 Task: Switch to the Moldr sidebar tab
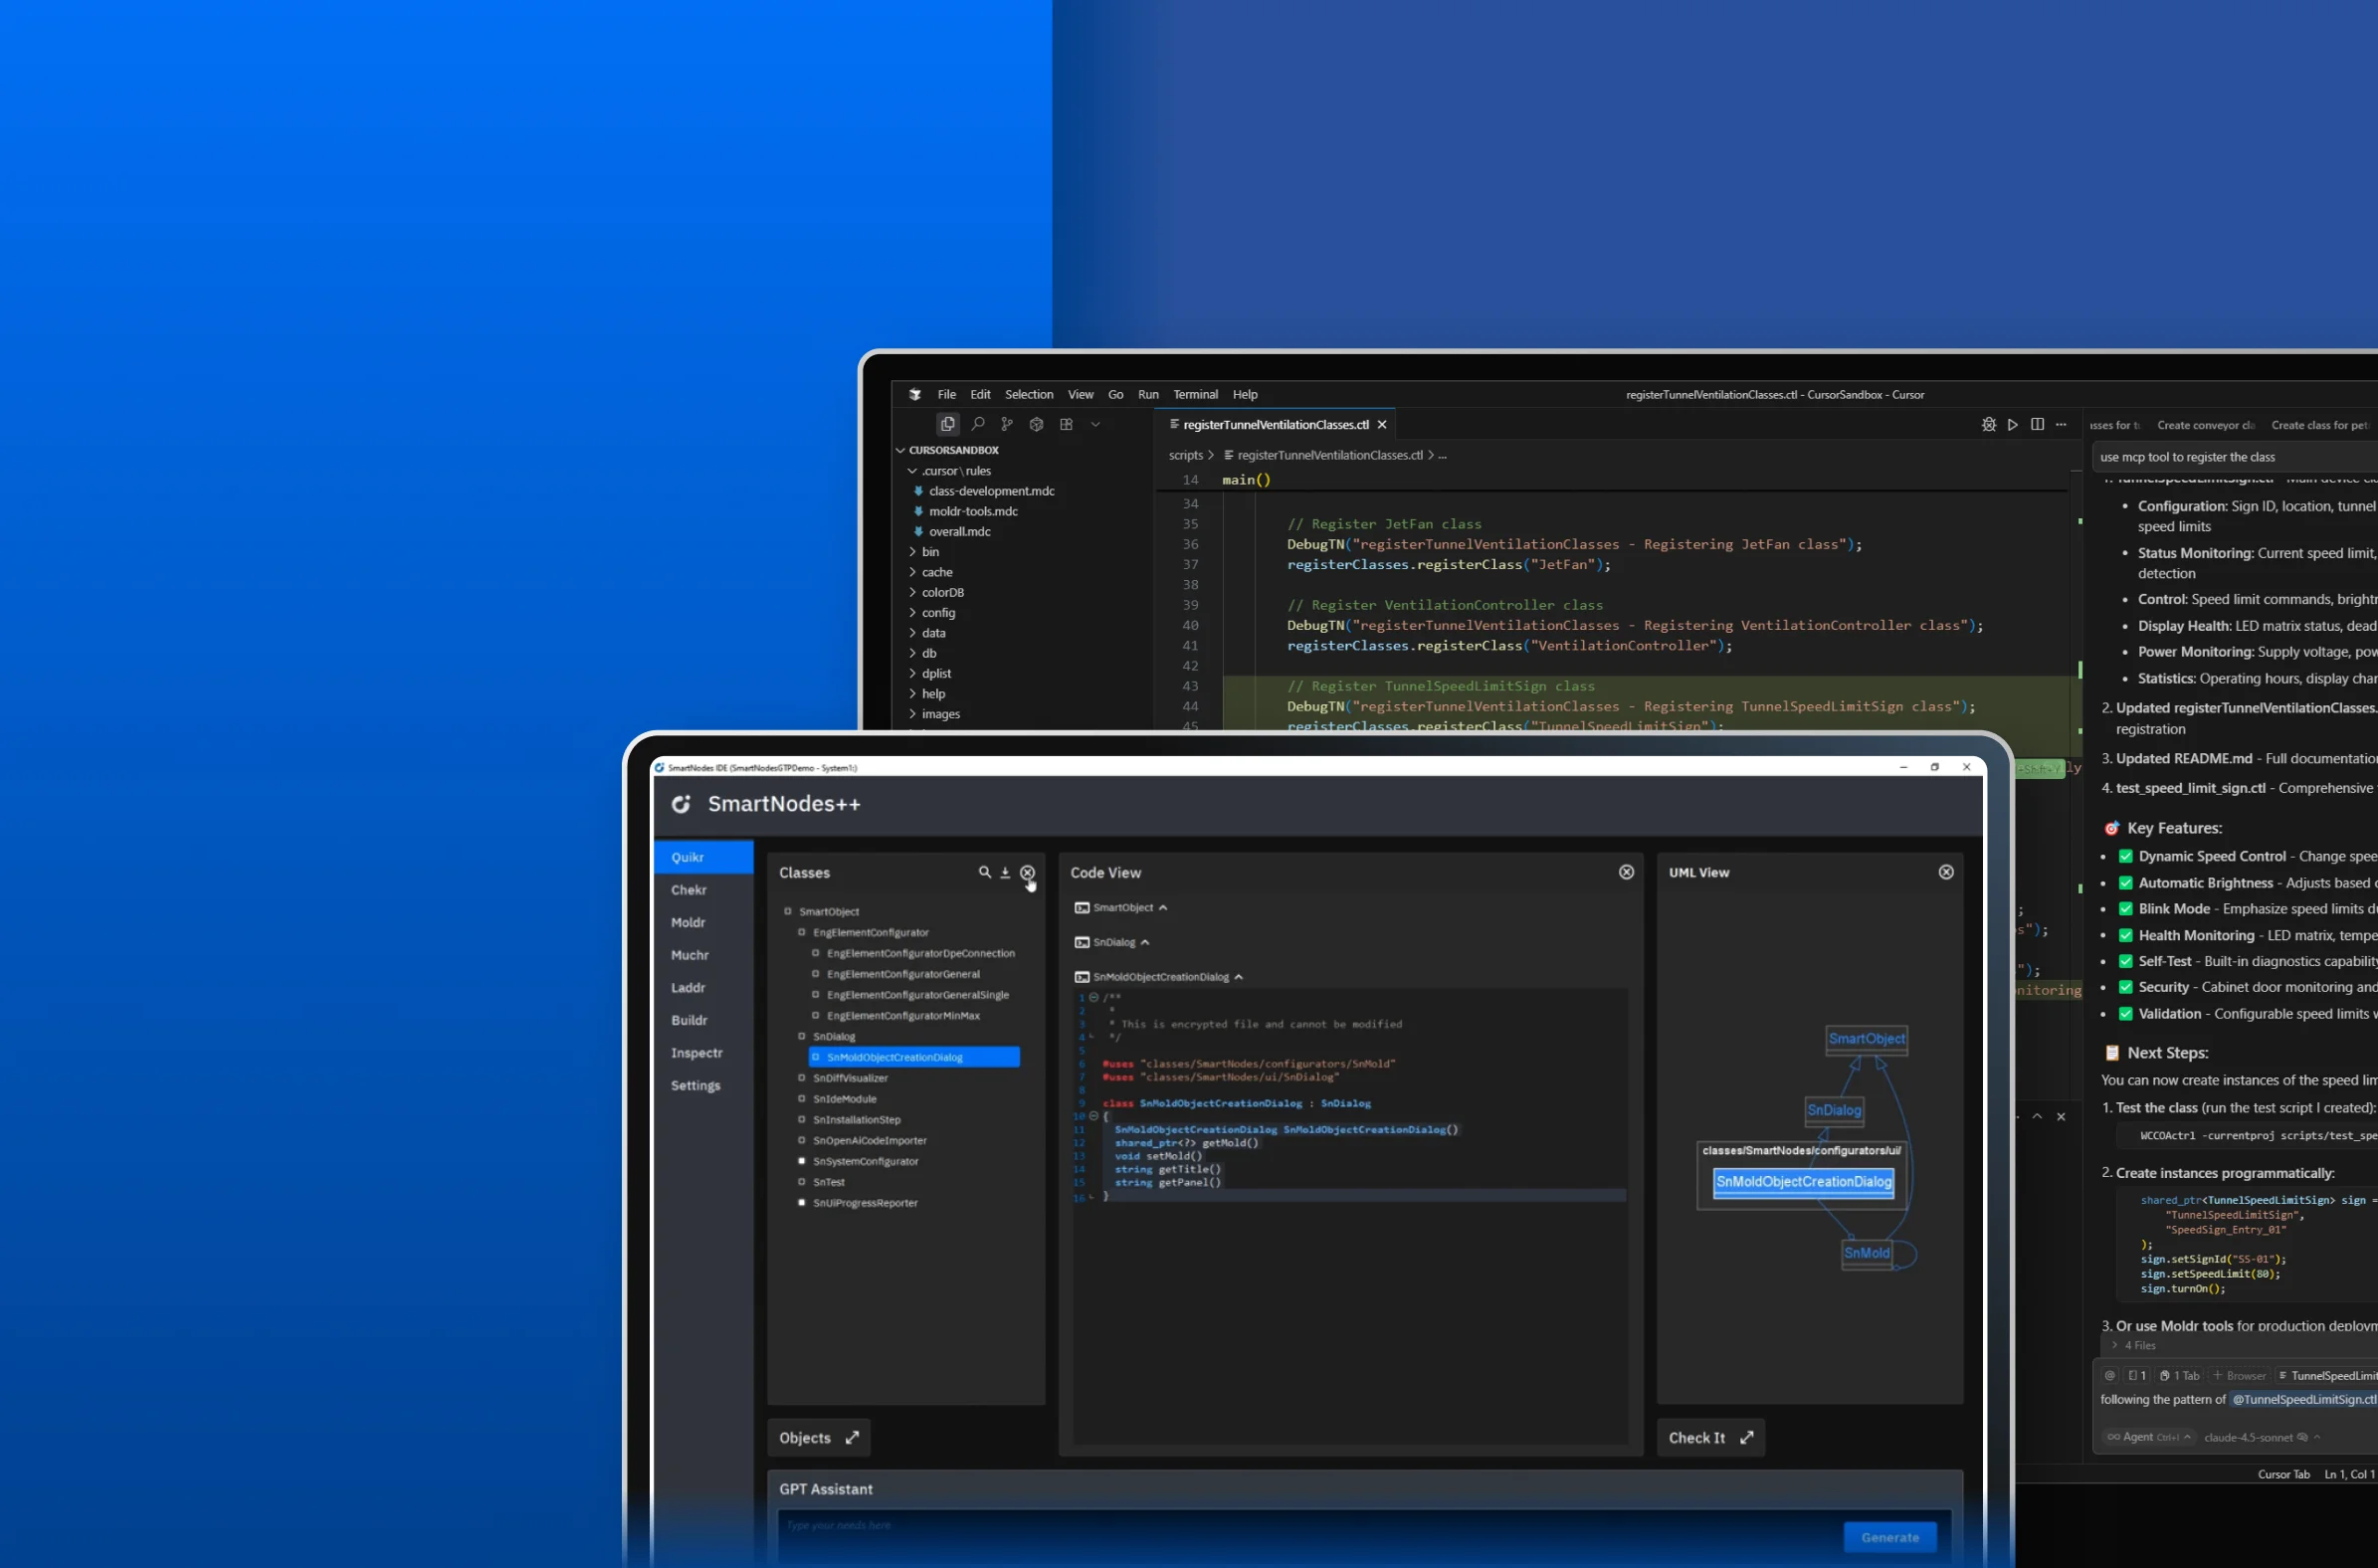pos(688,922)
